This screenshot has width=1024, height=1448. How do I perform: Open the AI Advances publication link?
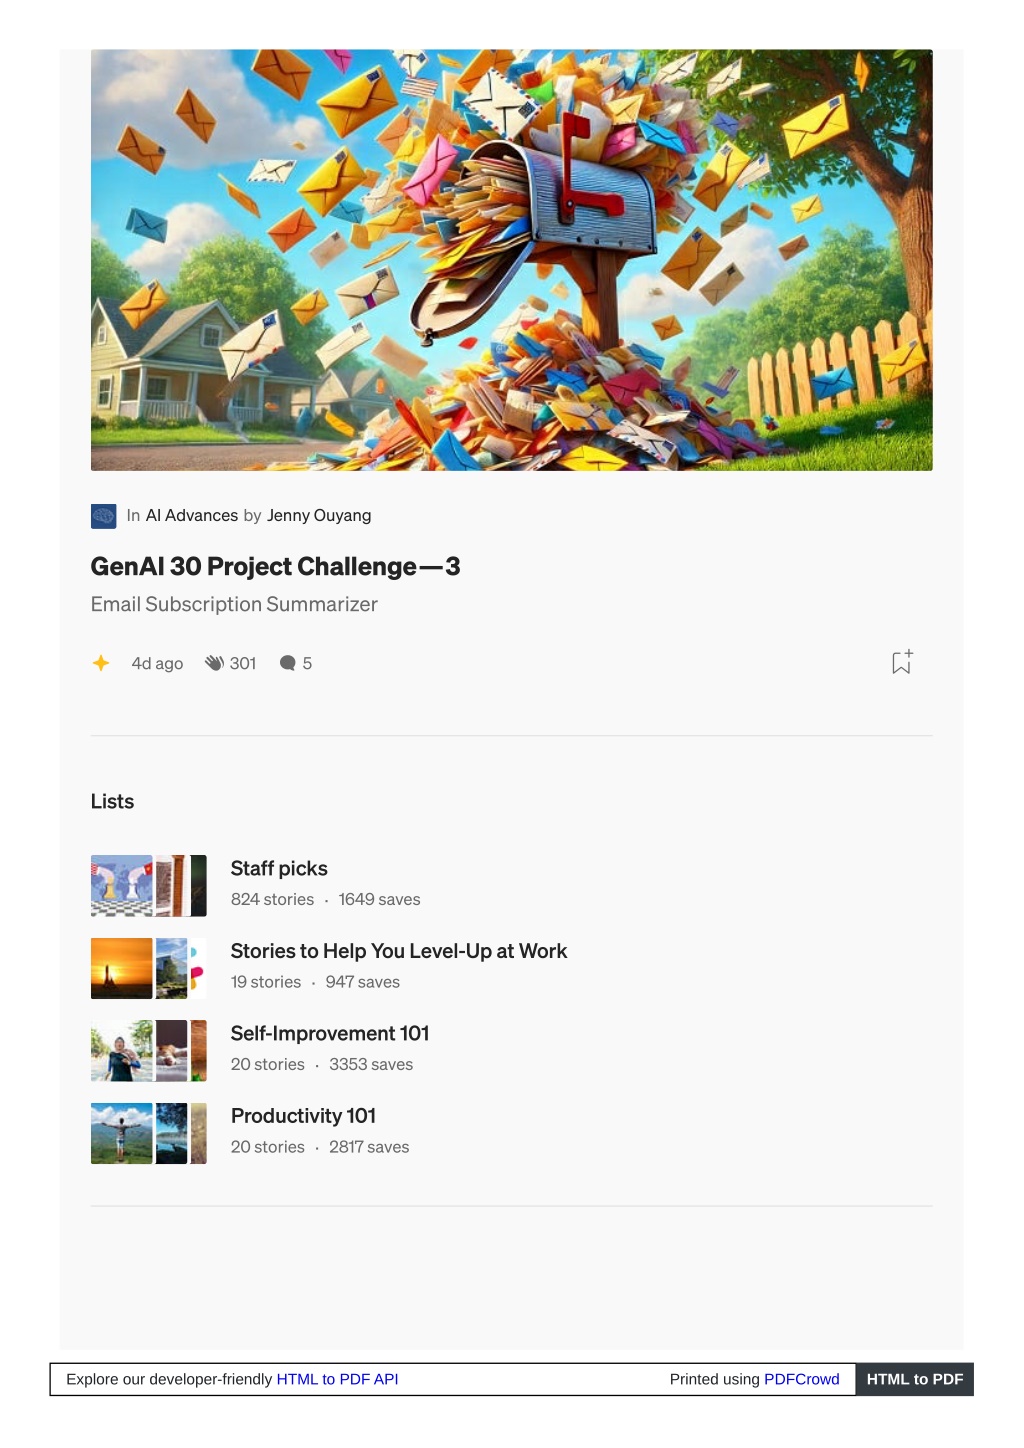pyautogui.click(x=192, y=516)
